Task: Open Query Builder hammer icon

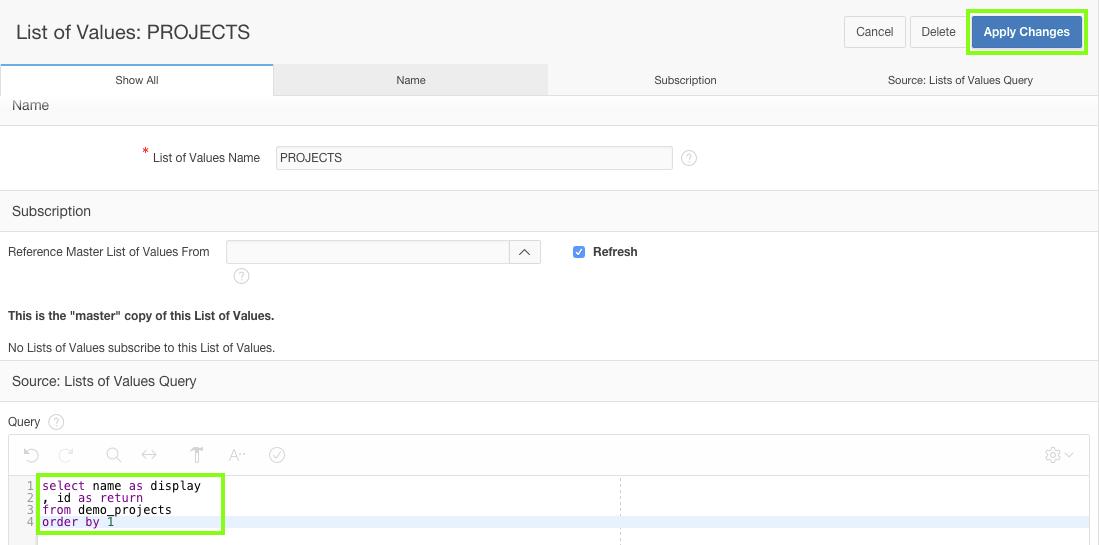Action: click(x=196, y=455)
